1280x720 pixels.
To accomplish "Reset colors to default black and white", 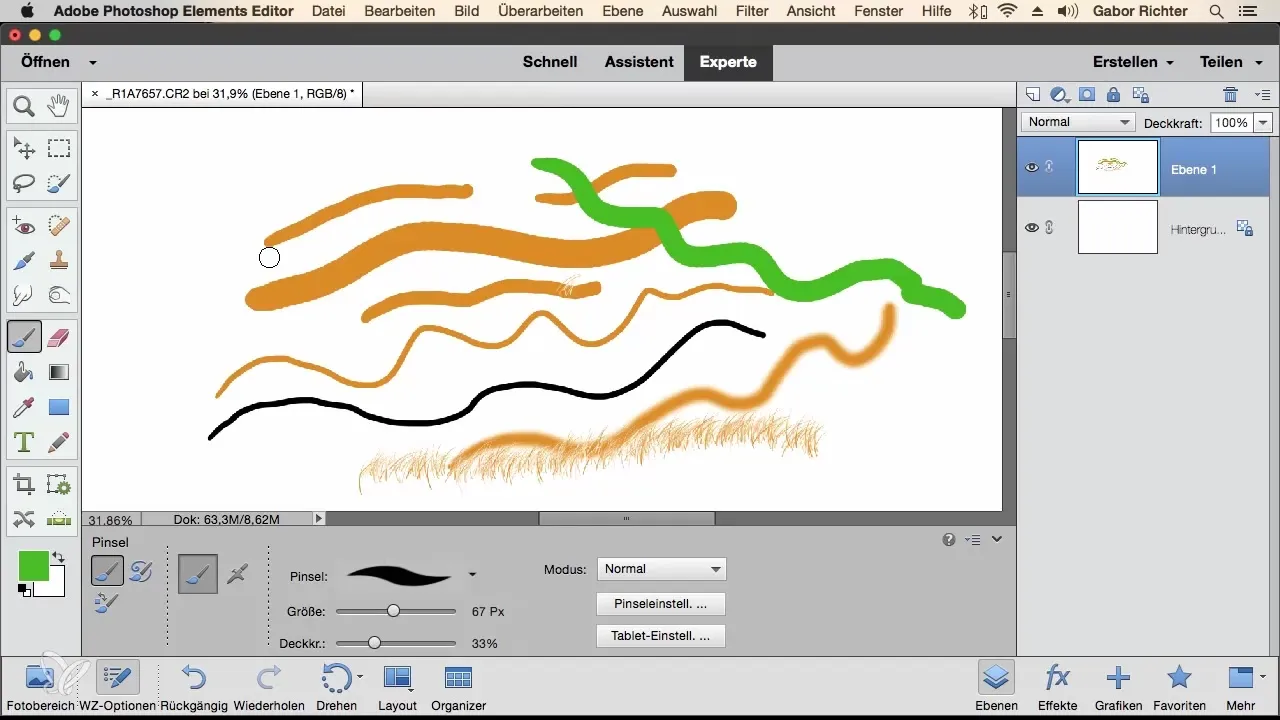I will tap(24, 590).
